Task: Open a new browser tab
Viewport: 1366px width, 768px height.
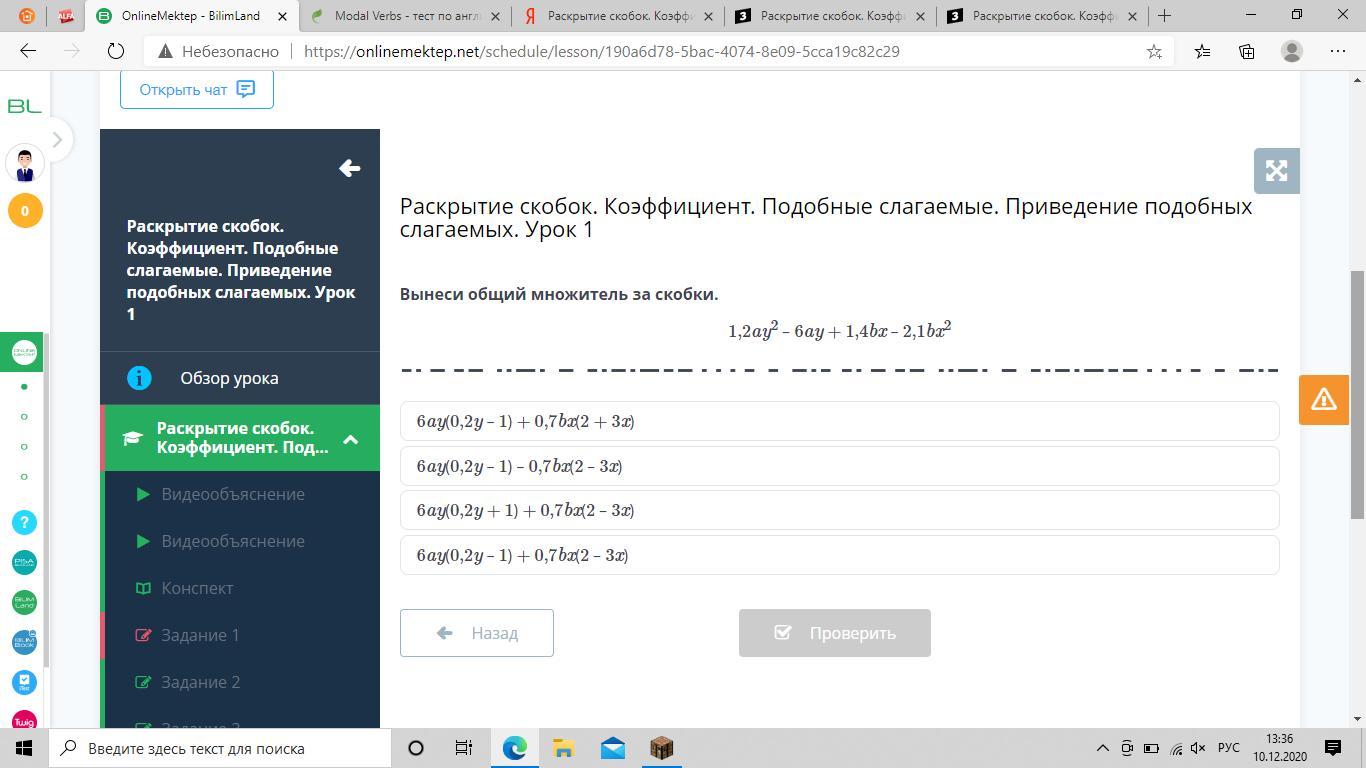Action: point(1164,15)
